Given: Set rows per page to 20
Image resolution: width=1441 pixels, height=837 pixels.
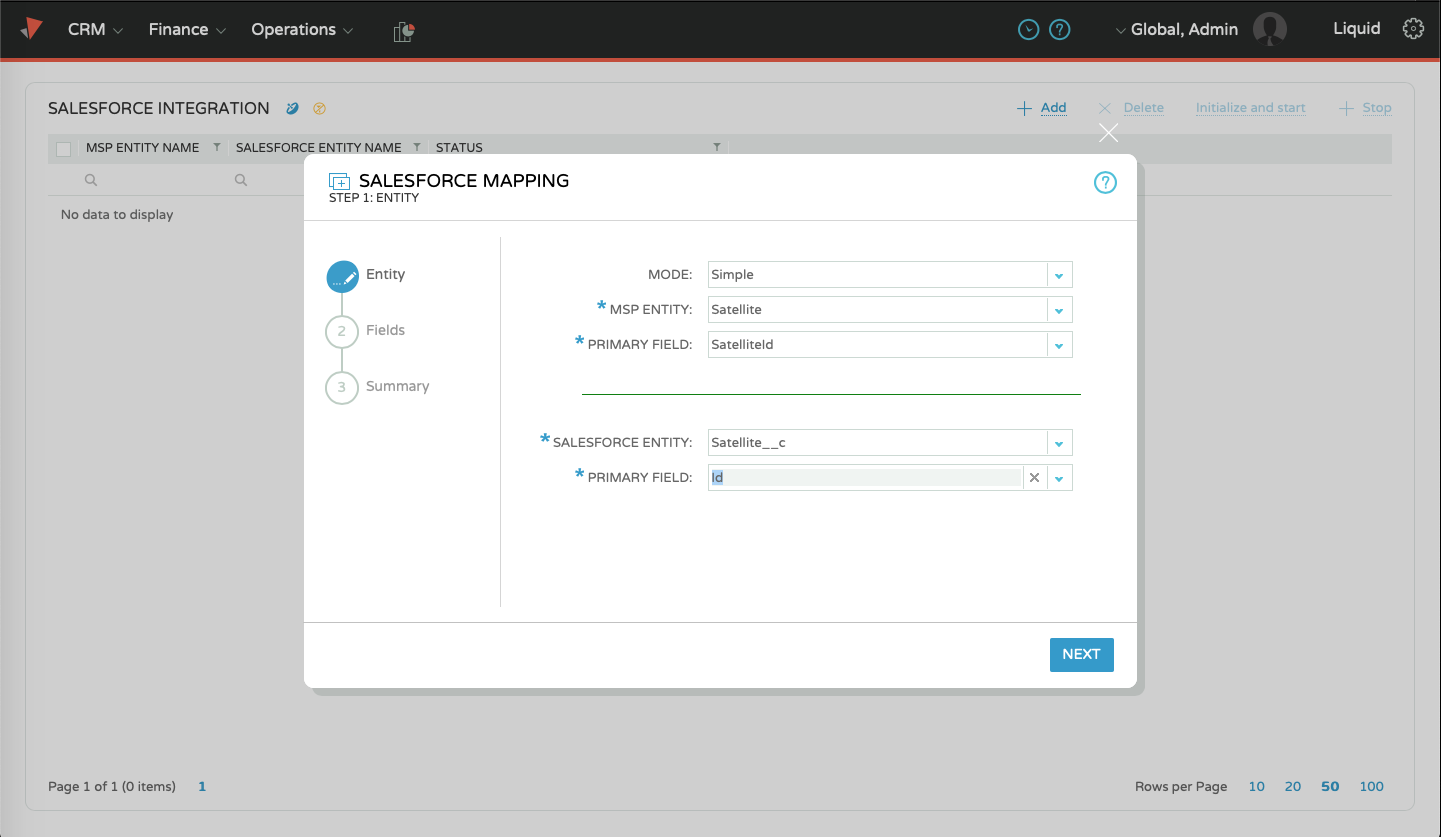Looking at the screenshot, I should pos(1293,787).
